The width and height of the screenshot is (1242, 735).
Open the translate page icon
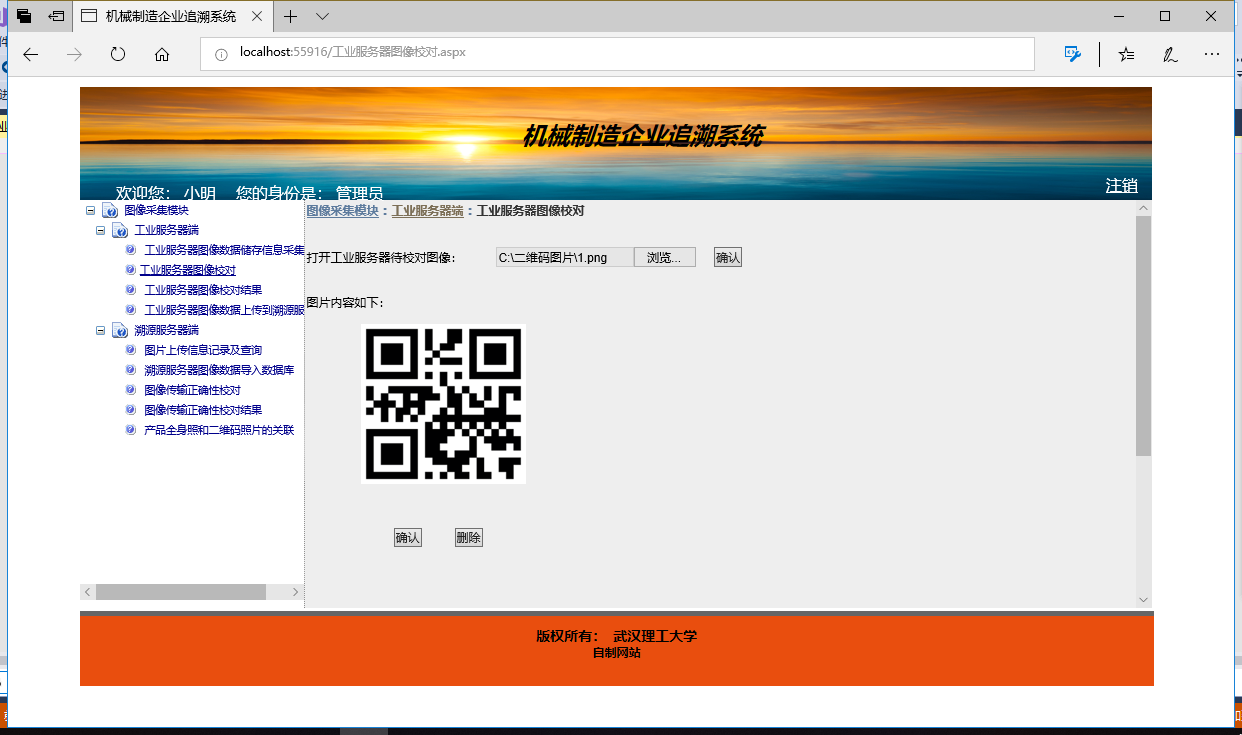pyautogui.click(x=1073, y=54)
